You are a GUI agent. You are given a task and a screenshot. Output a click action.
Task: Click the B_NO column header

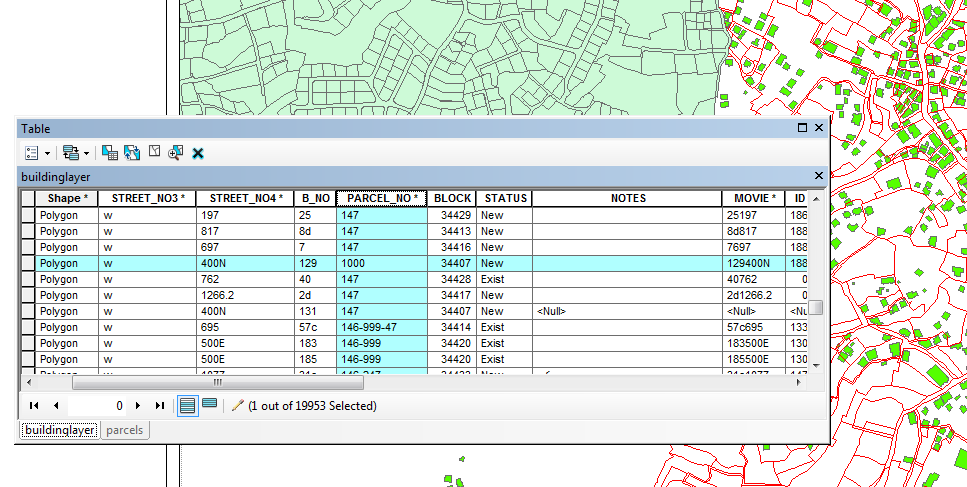click(316, 198)
